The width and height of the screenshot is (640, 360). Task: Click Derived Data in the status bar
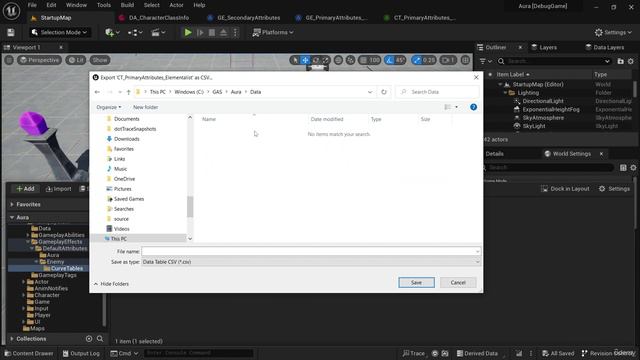tap(477, 353)
